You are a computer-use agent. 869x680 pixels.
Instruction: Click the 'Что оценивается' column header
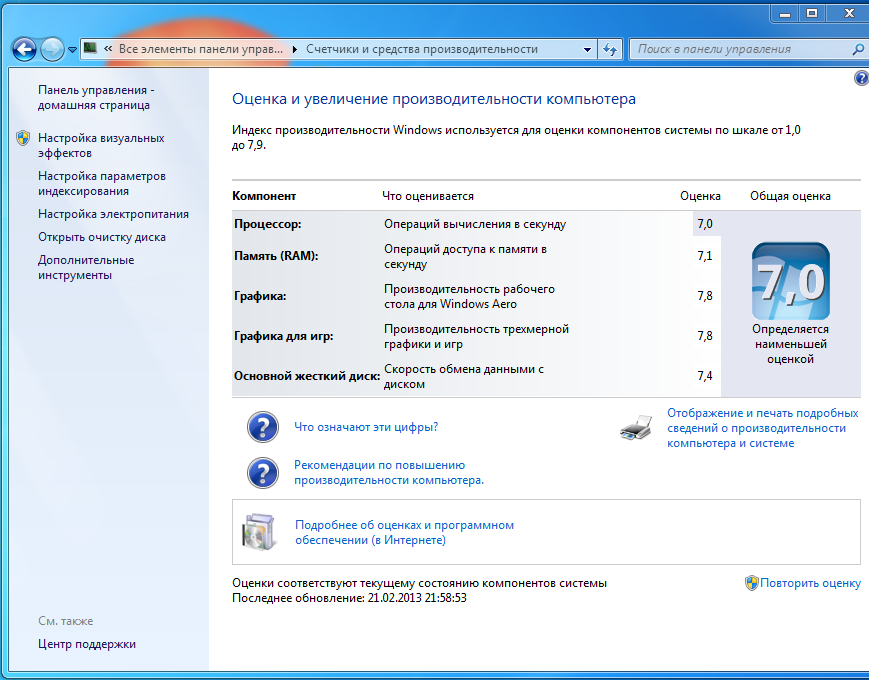(x=428, y=196)
